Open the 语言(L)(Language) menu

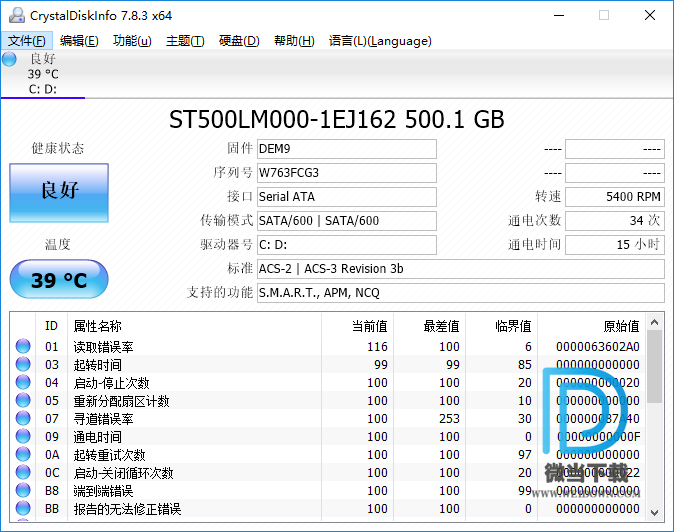(x=380, y=41)
